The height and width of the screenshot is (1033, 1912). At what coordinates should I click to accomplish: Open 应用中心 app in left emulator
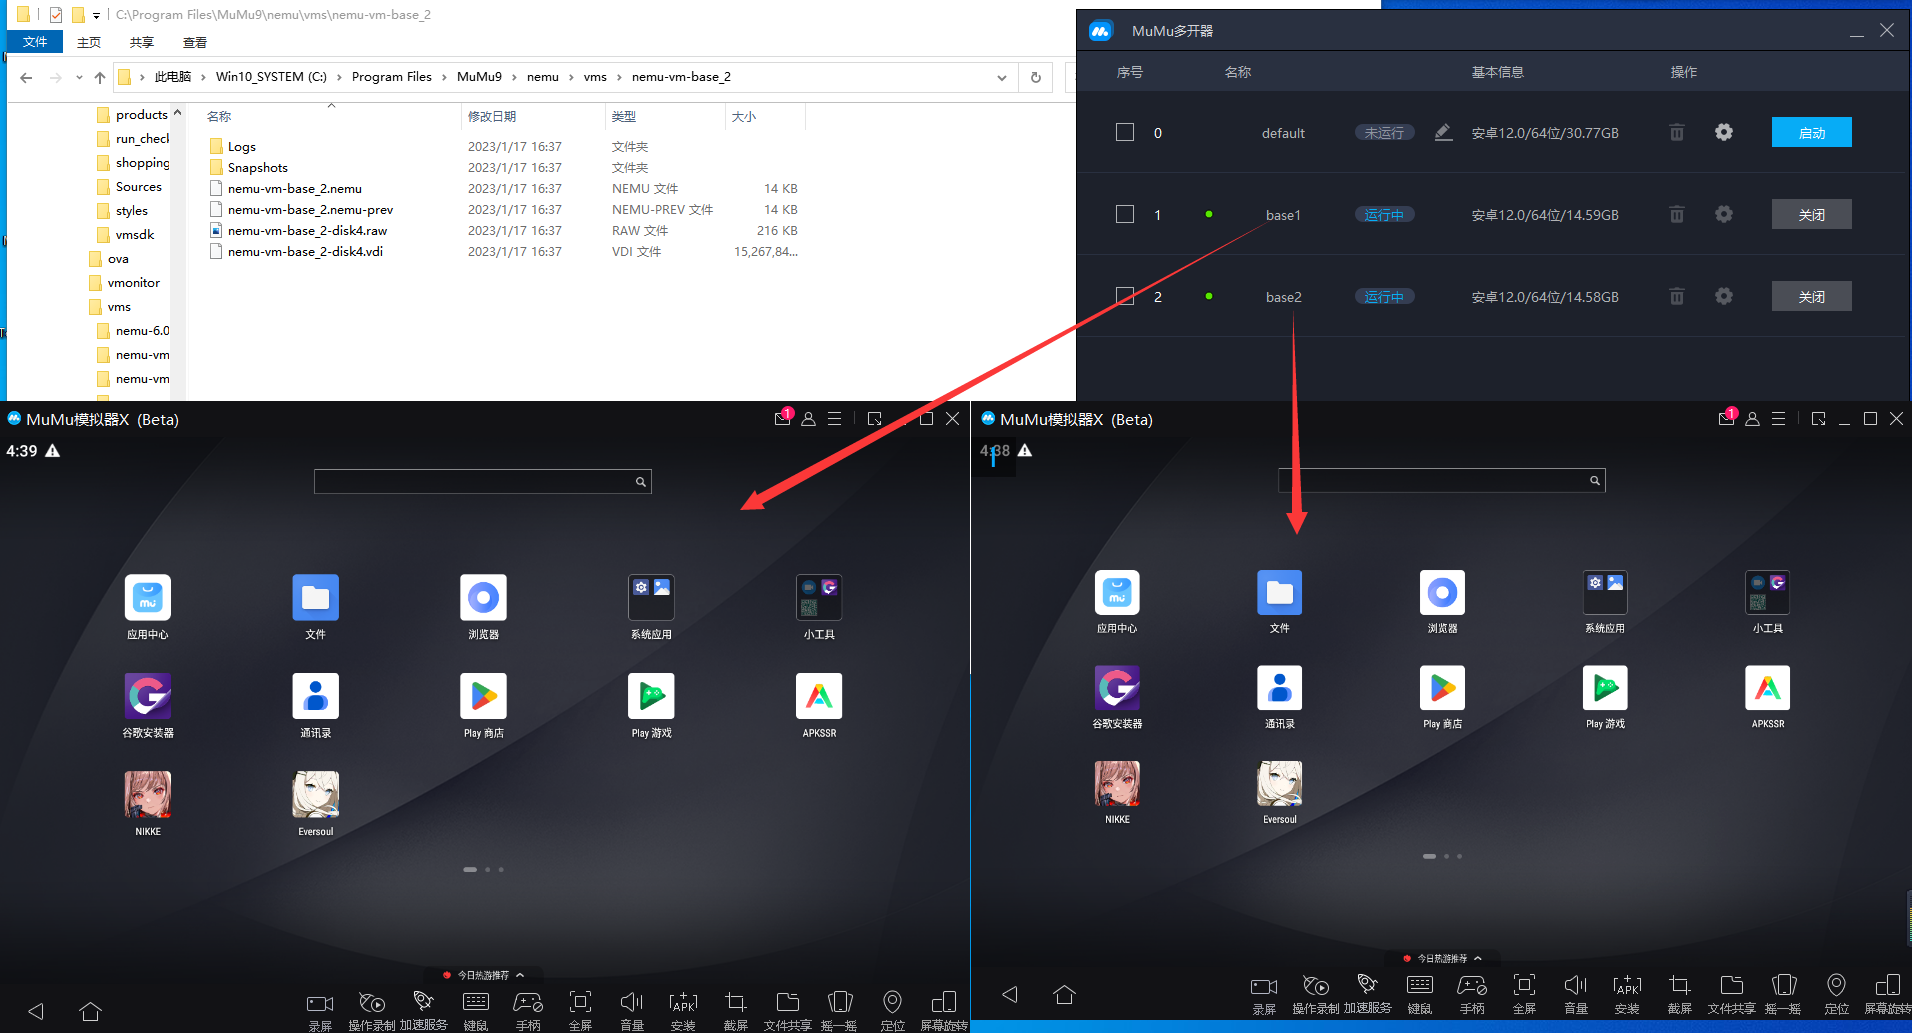pos(148,598)
